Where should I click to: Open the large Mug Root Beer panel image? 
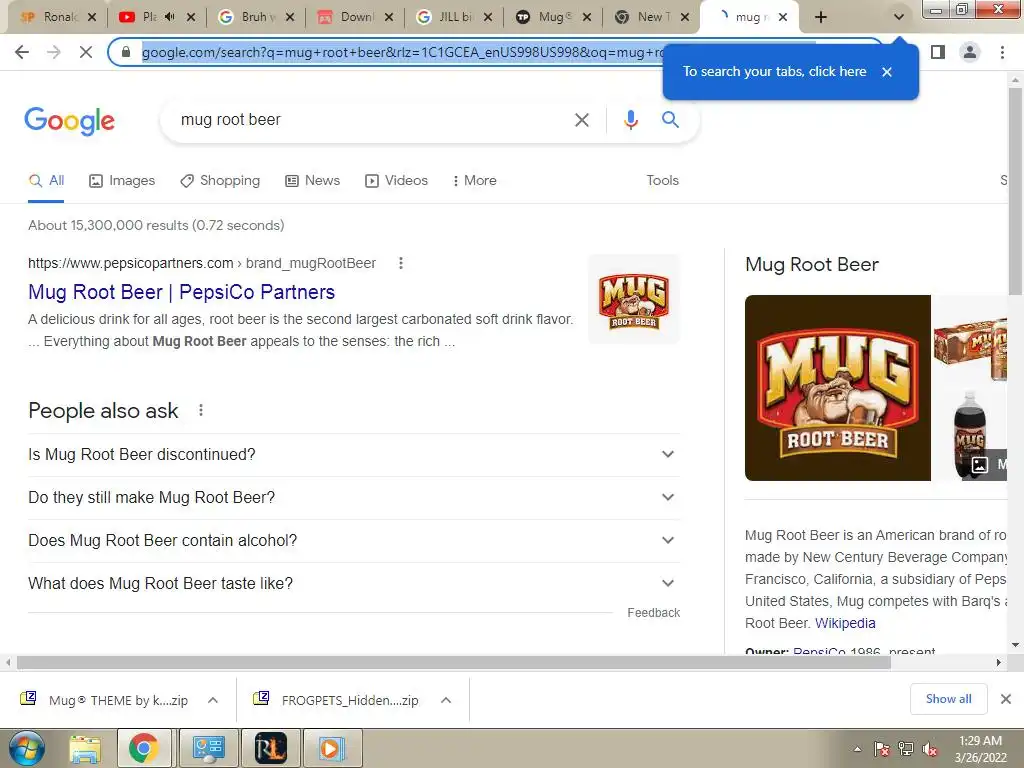(838, 388)
